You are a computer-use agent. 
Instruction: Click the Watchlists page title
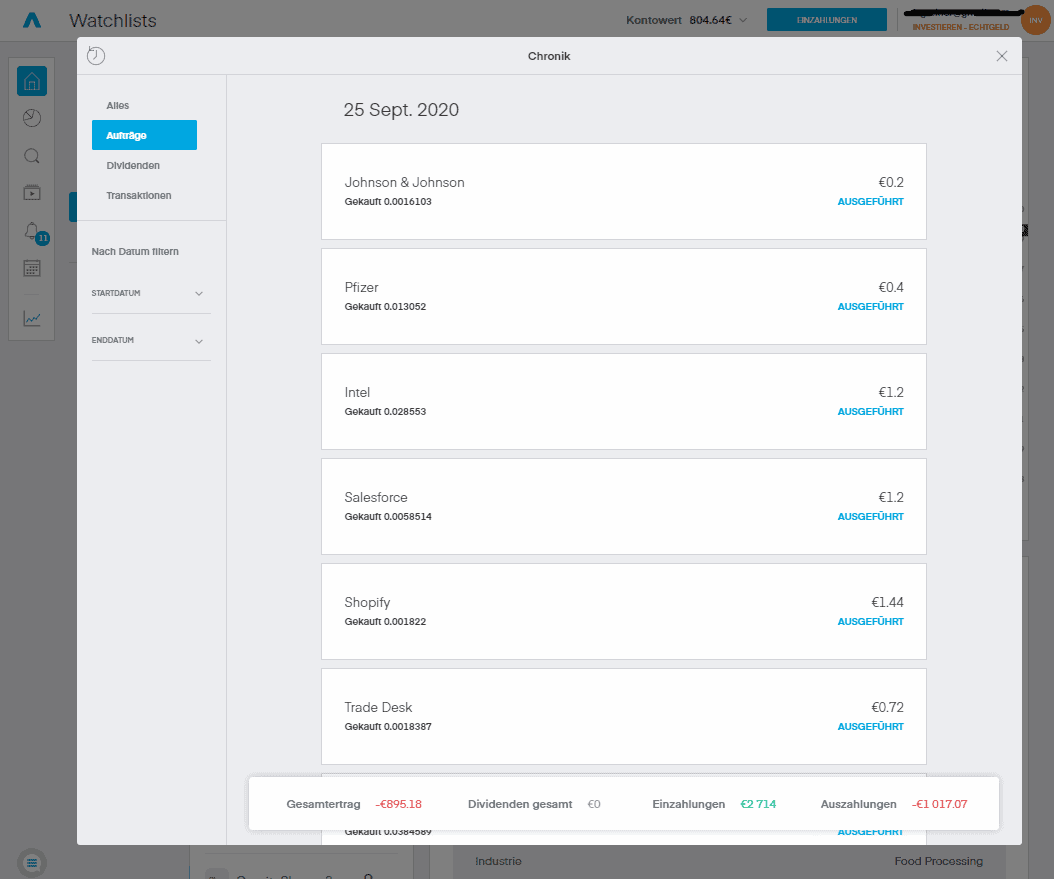[113, 21]
